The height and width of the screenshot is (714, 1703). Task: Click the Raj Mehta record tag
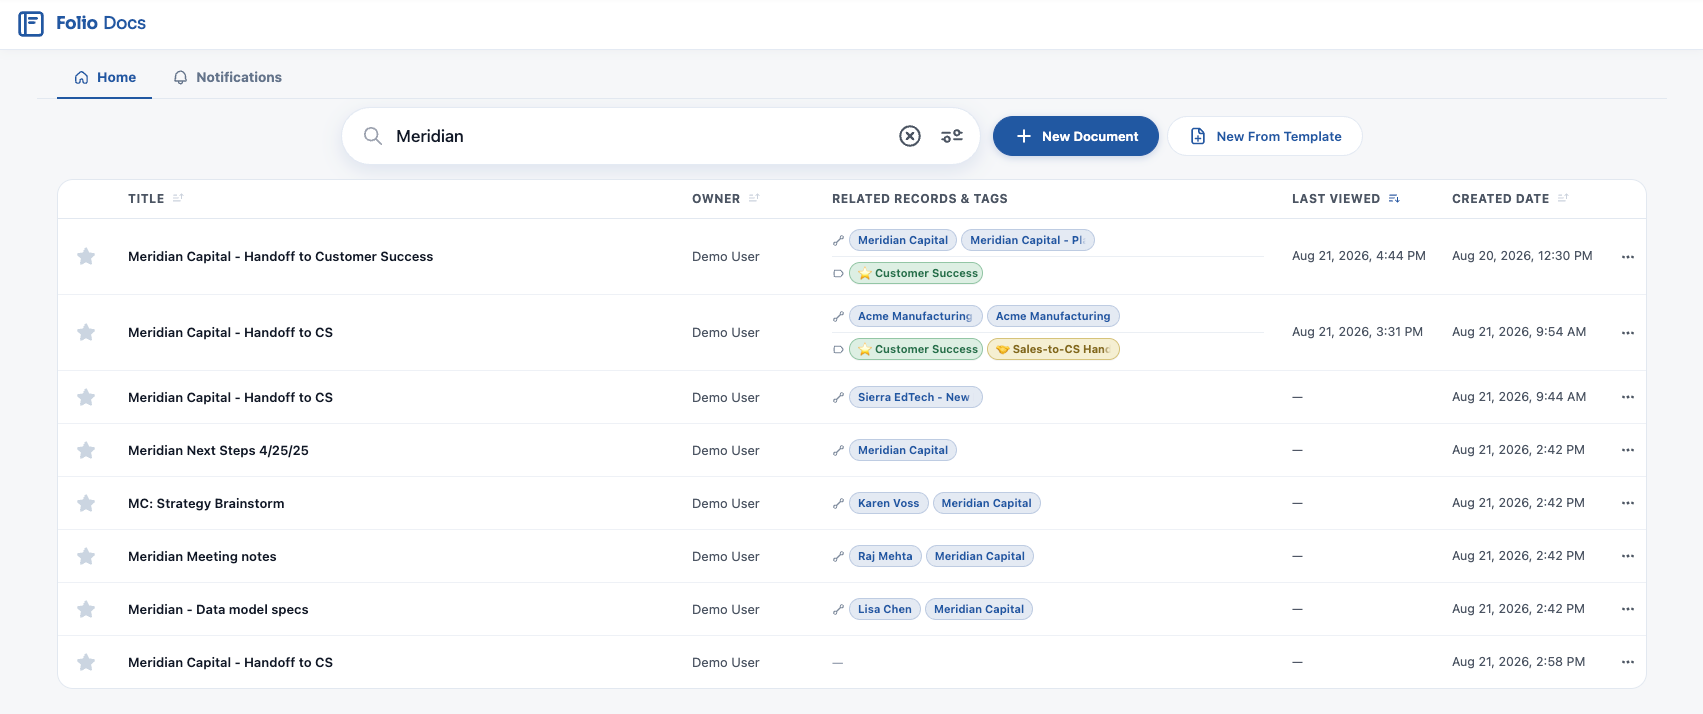[x=885, y=556]
